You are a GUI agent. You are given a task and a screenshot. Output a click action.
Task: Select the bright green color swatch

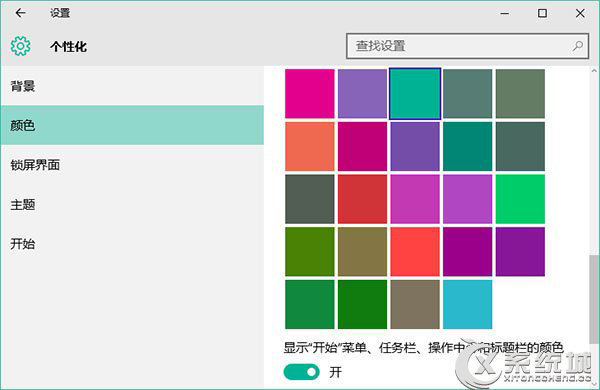pos(520,199)
